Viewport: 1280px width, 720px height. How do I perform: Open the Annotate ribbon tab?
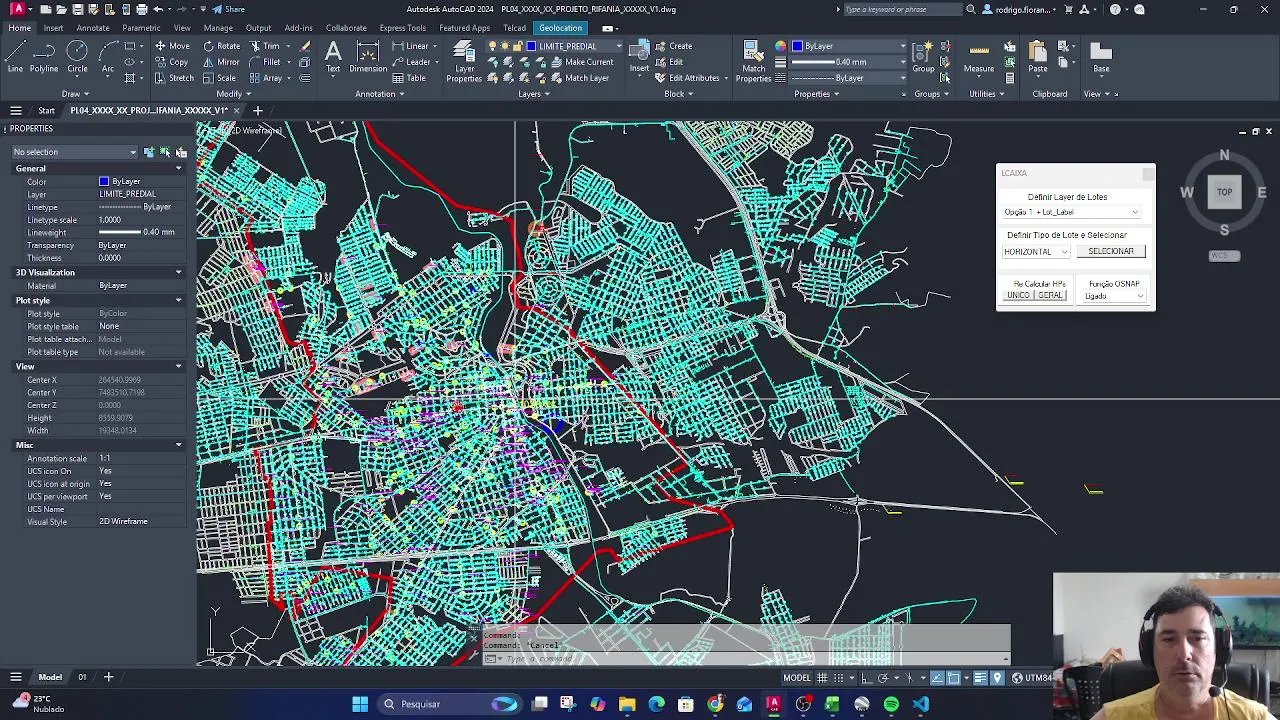point(93,28)
